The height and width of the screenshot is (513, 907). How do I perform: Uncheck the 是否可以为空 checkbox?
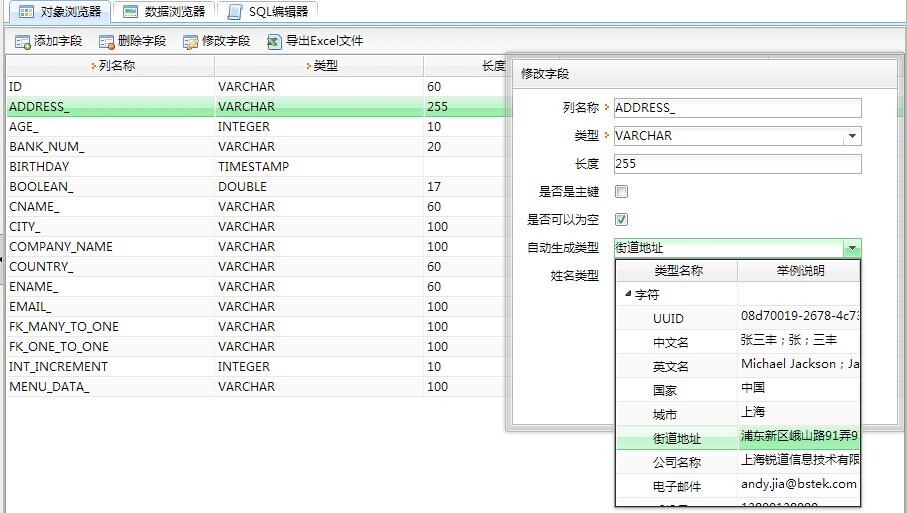tap(621, 219)
